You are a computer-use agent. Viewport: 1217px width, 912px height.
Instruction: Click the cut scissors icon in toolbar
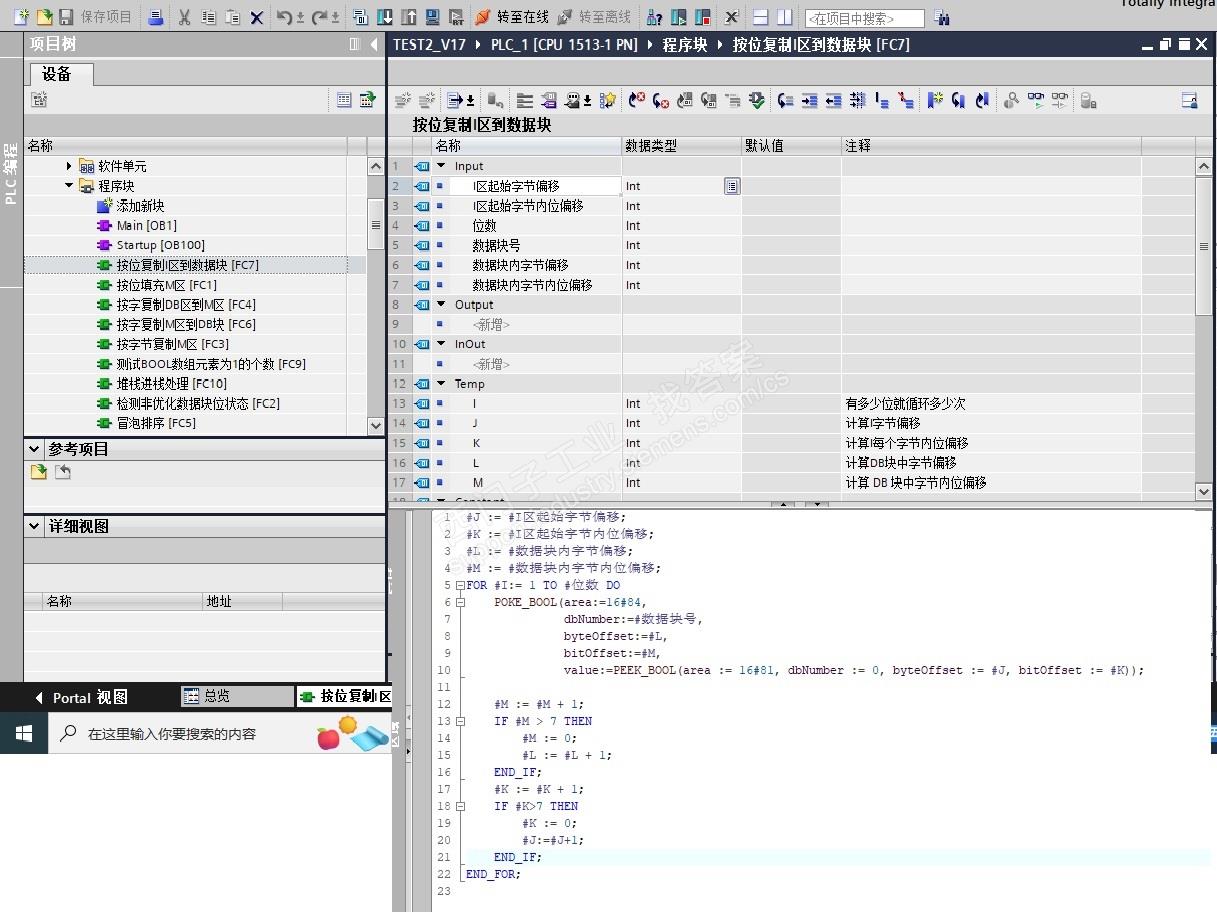(184, 17)
